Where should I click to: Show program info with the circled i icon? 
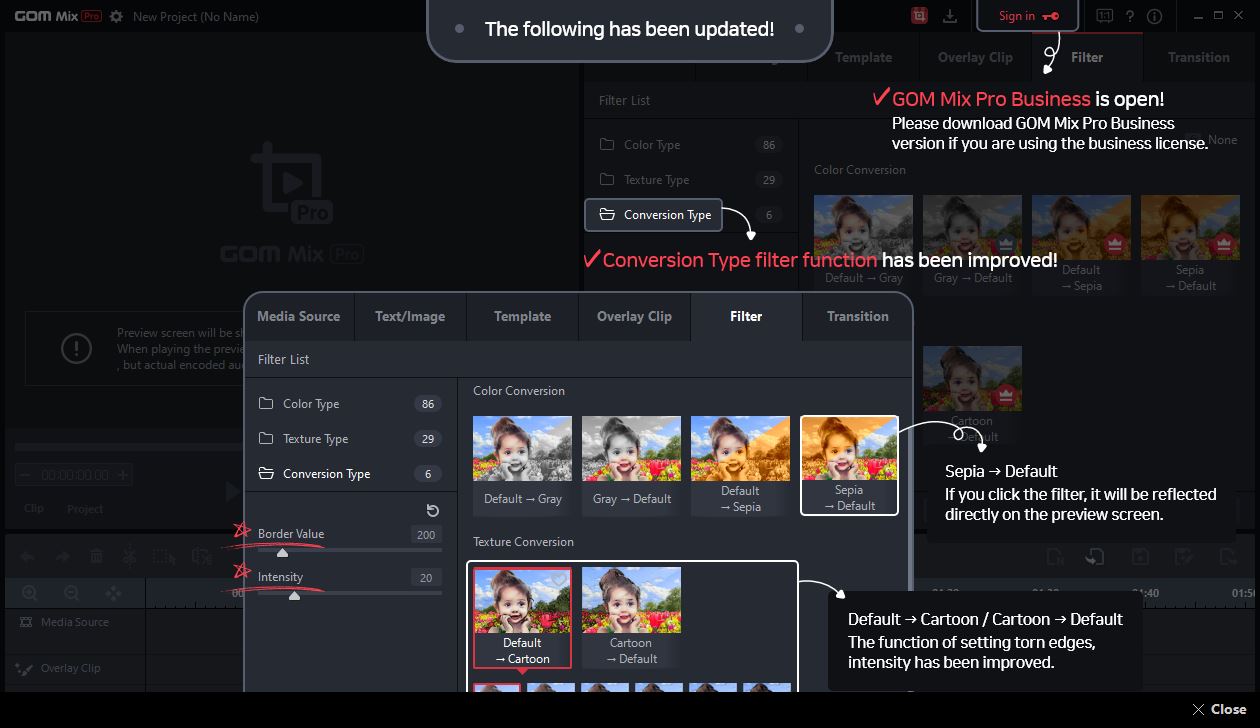pyautogui.click(x=1154, y=16)
